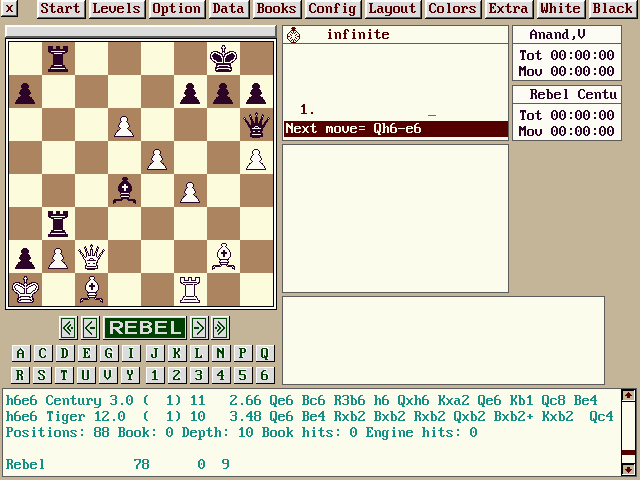The height and width of the screenshot is (480, 640).
Task: Click shortcut key N button
Action: tap(220, 353)
